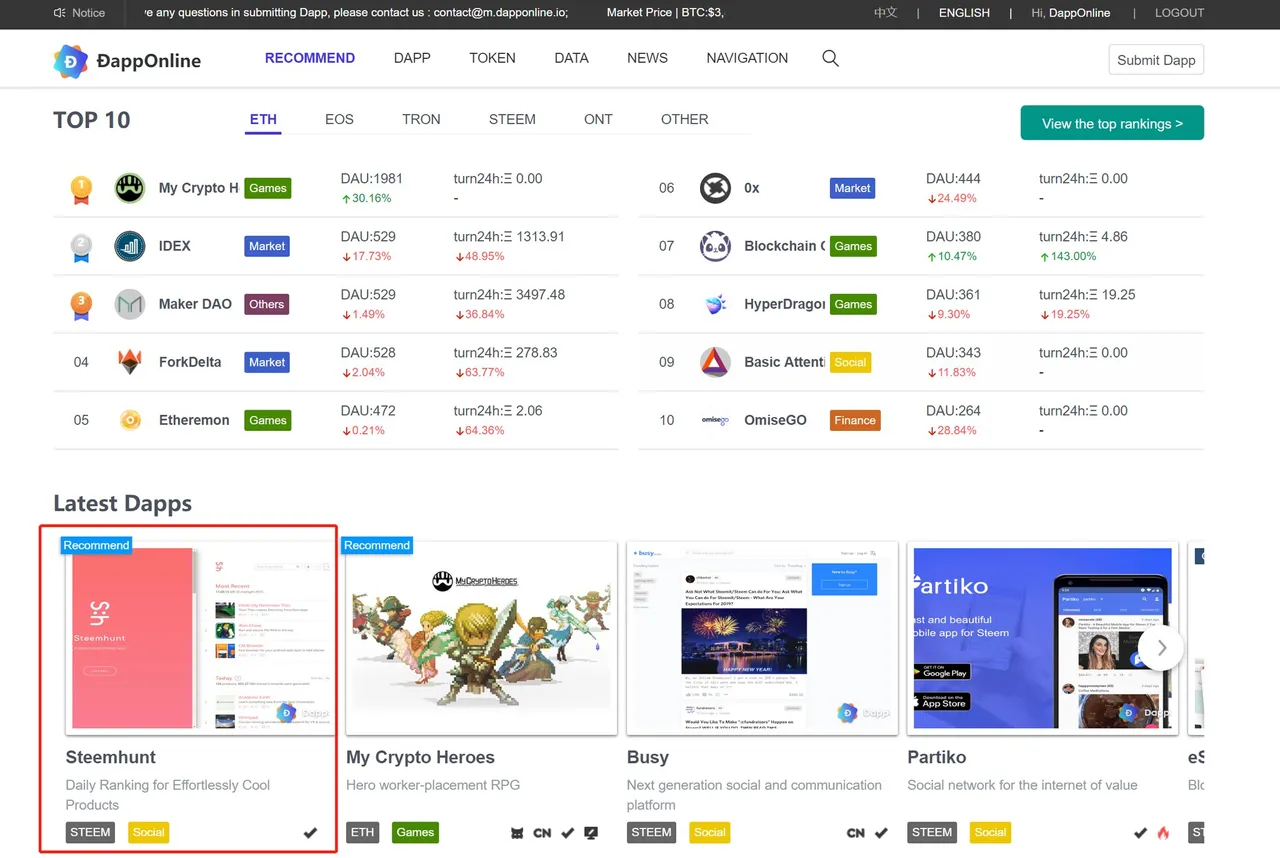Open the DATA nav item
Viewport: 1280px width, 858px height.
[571, 58]
